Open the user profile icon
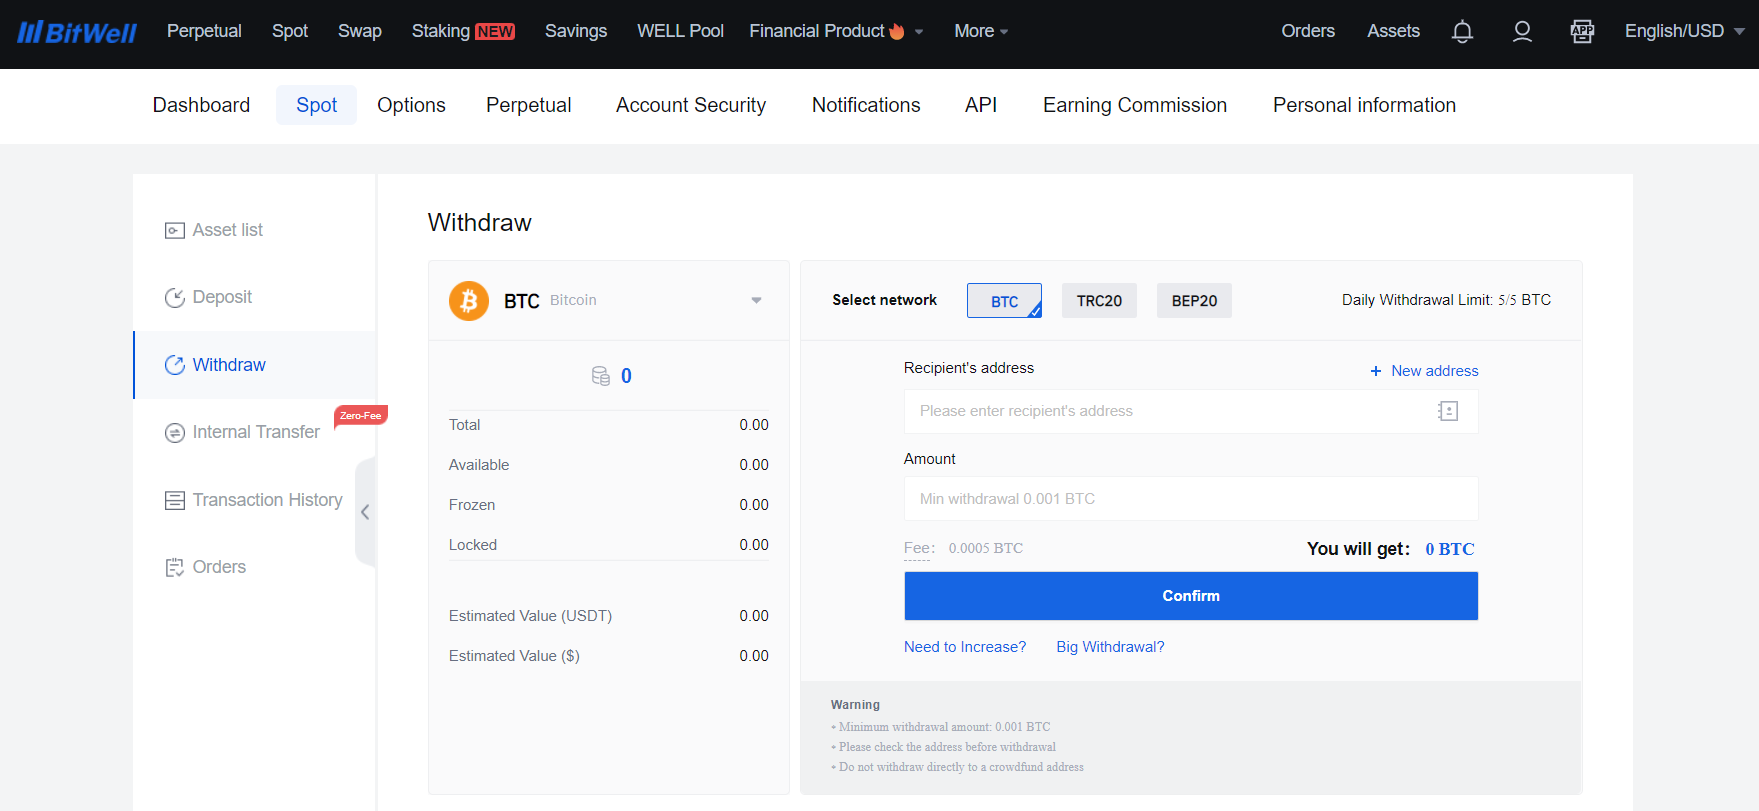Image resolution: width=1759 pixels, height=811 pixels. click(1522, 32)
